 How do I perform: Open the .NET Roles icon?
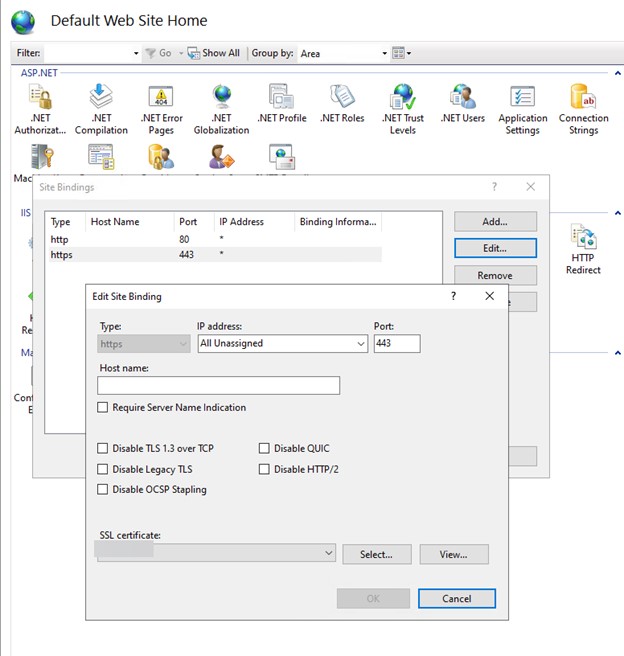(x=342, y=96)
